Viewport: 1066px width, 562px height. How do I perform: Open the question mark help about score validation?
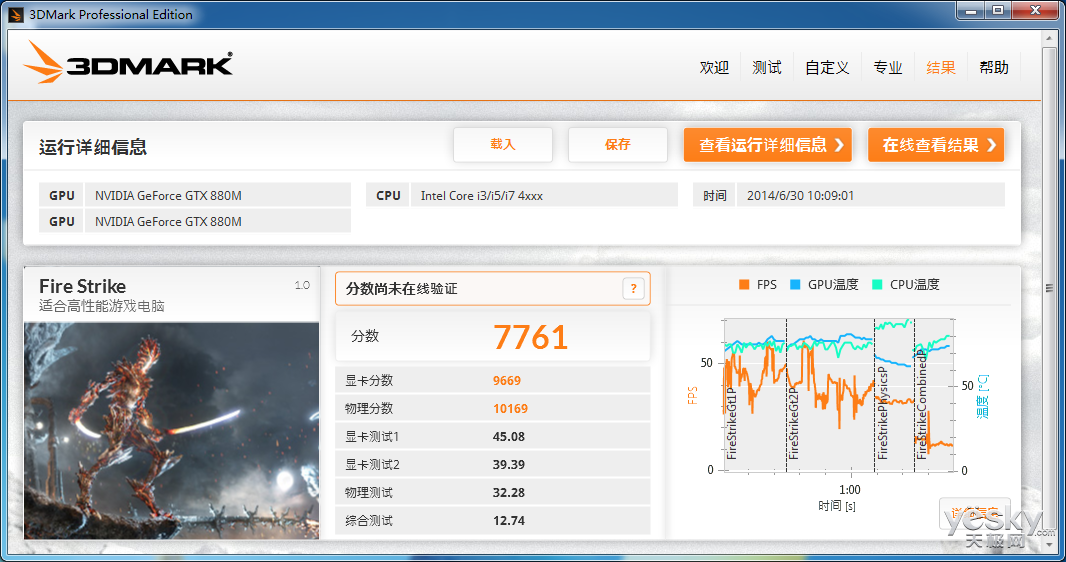[x=633, y=289]
